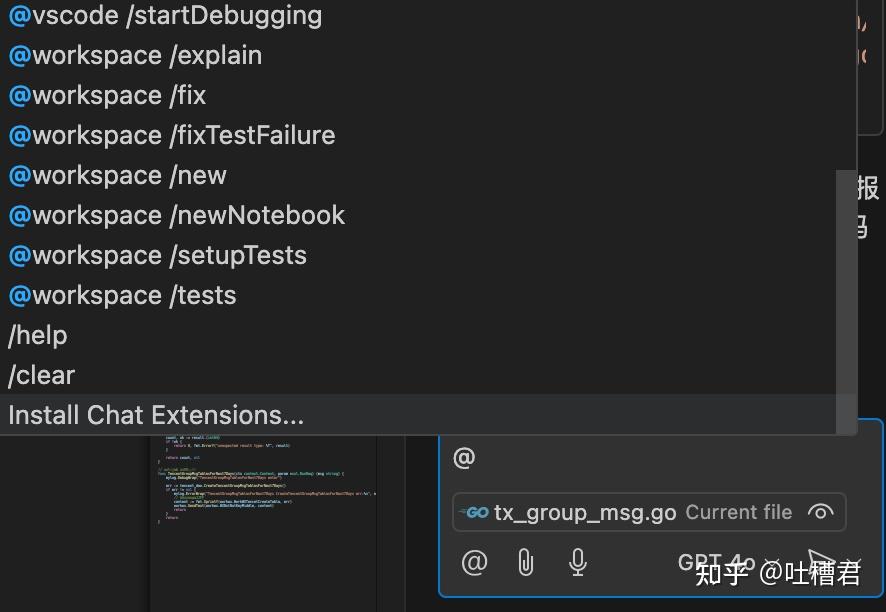Select /clear to reset the chat
This screenshot has height=612, width=886.
point(41,375)
